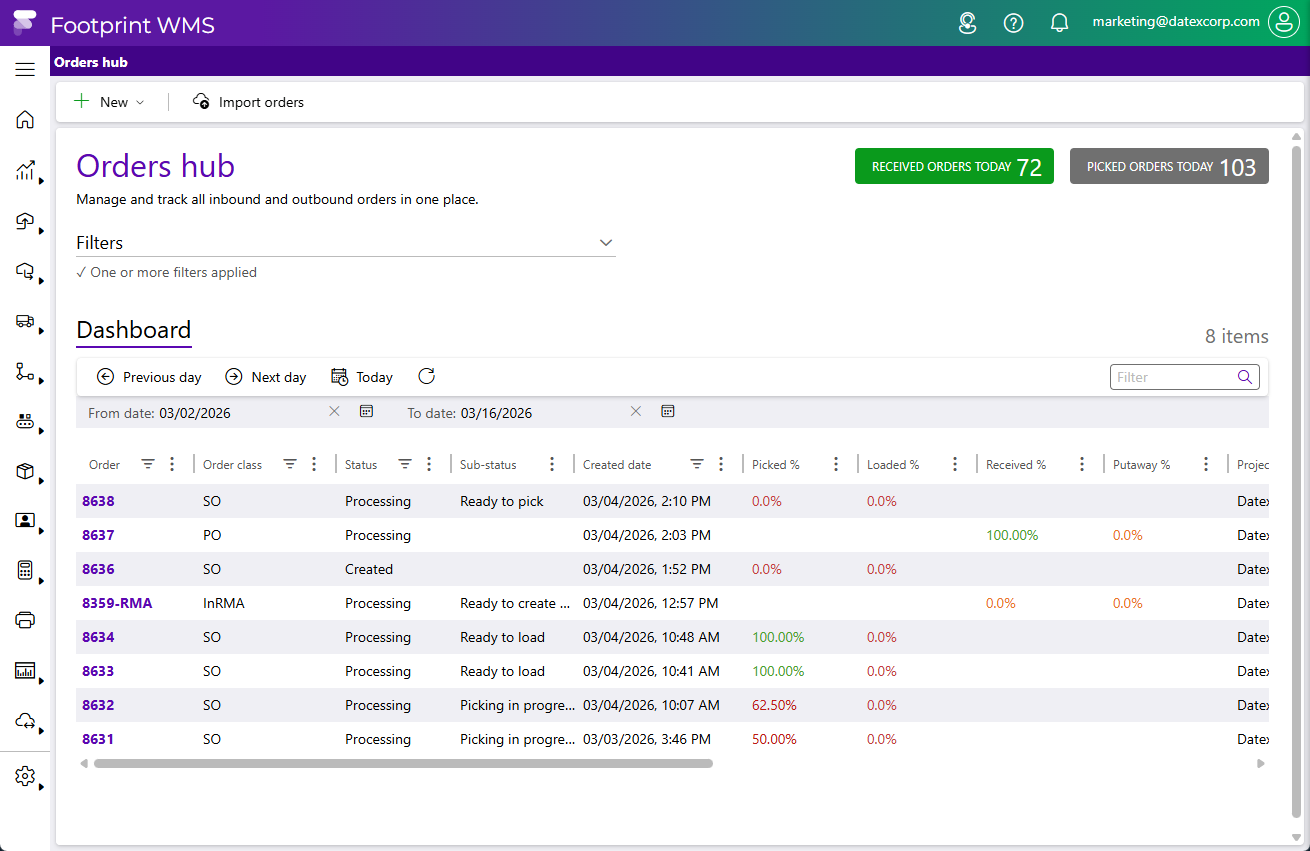Open the help question mark icon
Viewport: 1310px width, 851px height.
tap(1013, 23)
